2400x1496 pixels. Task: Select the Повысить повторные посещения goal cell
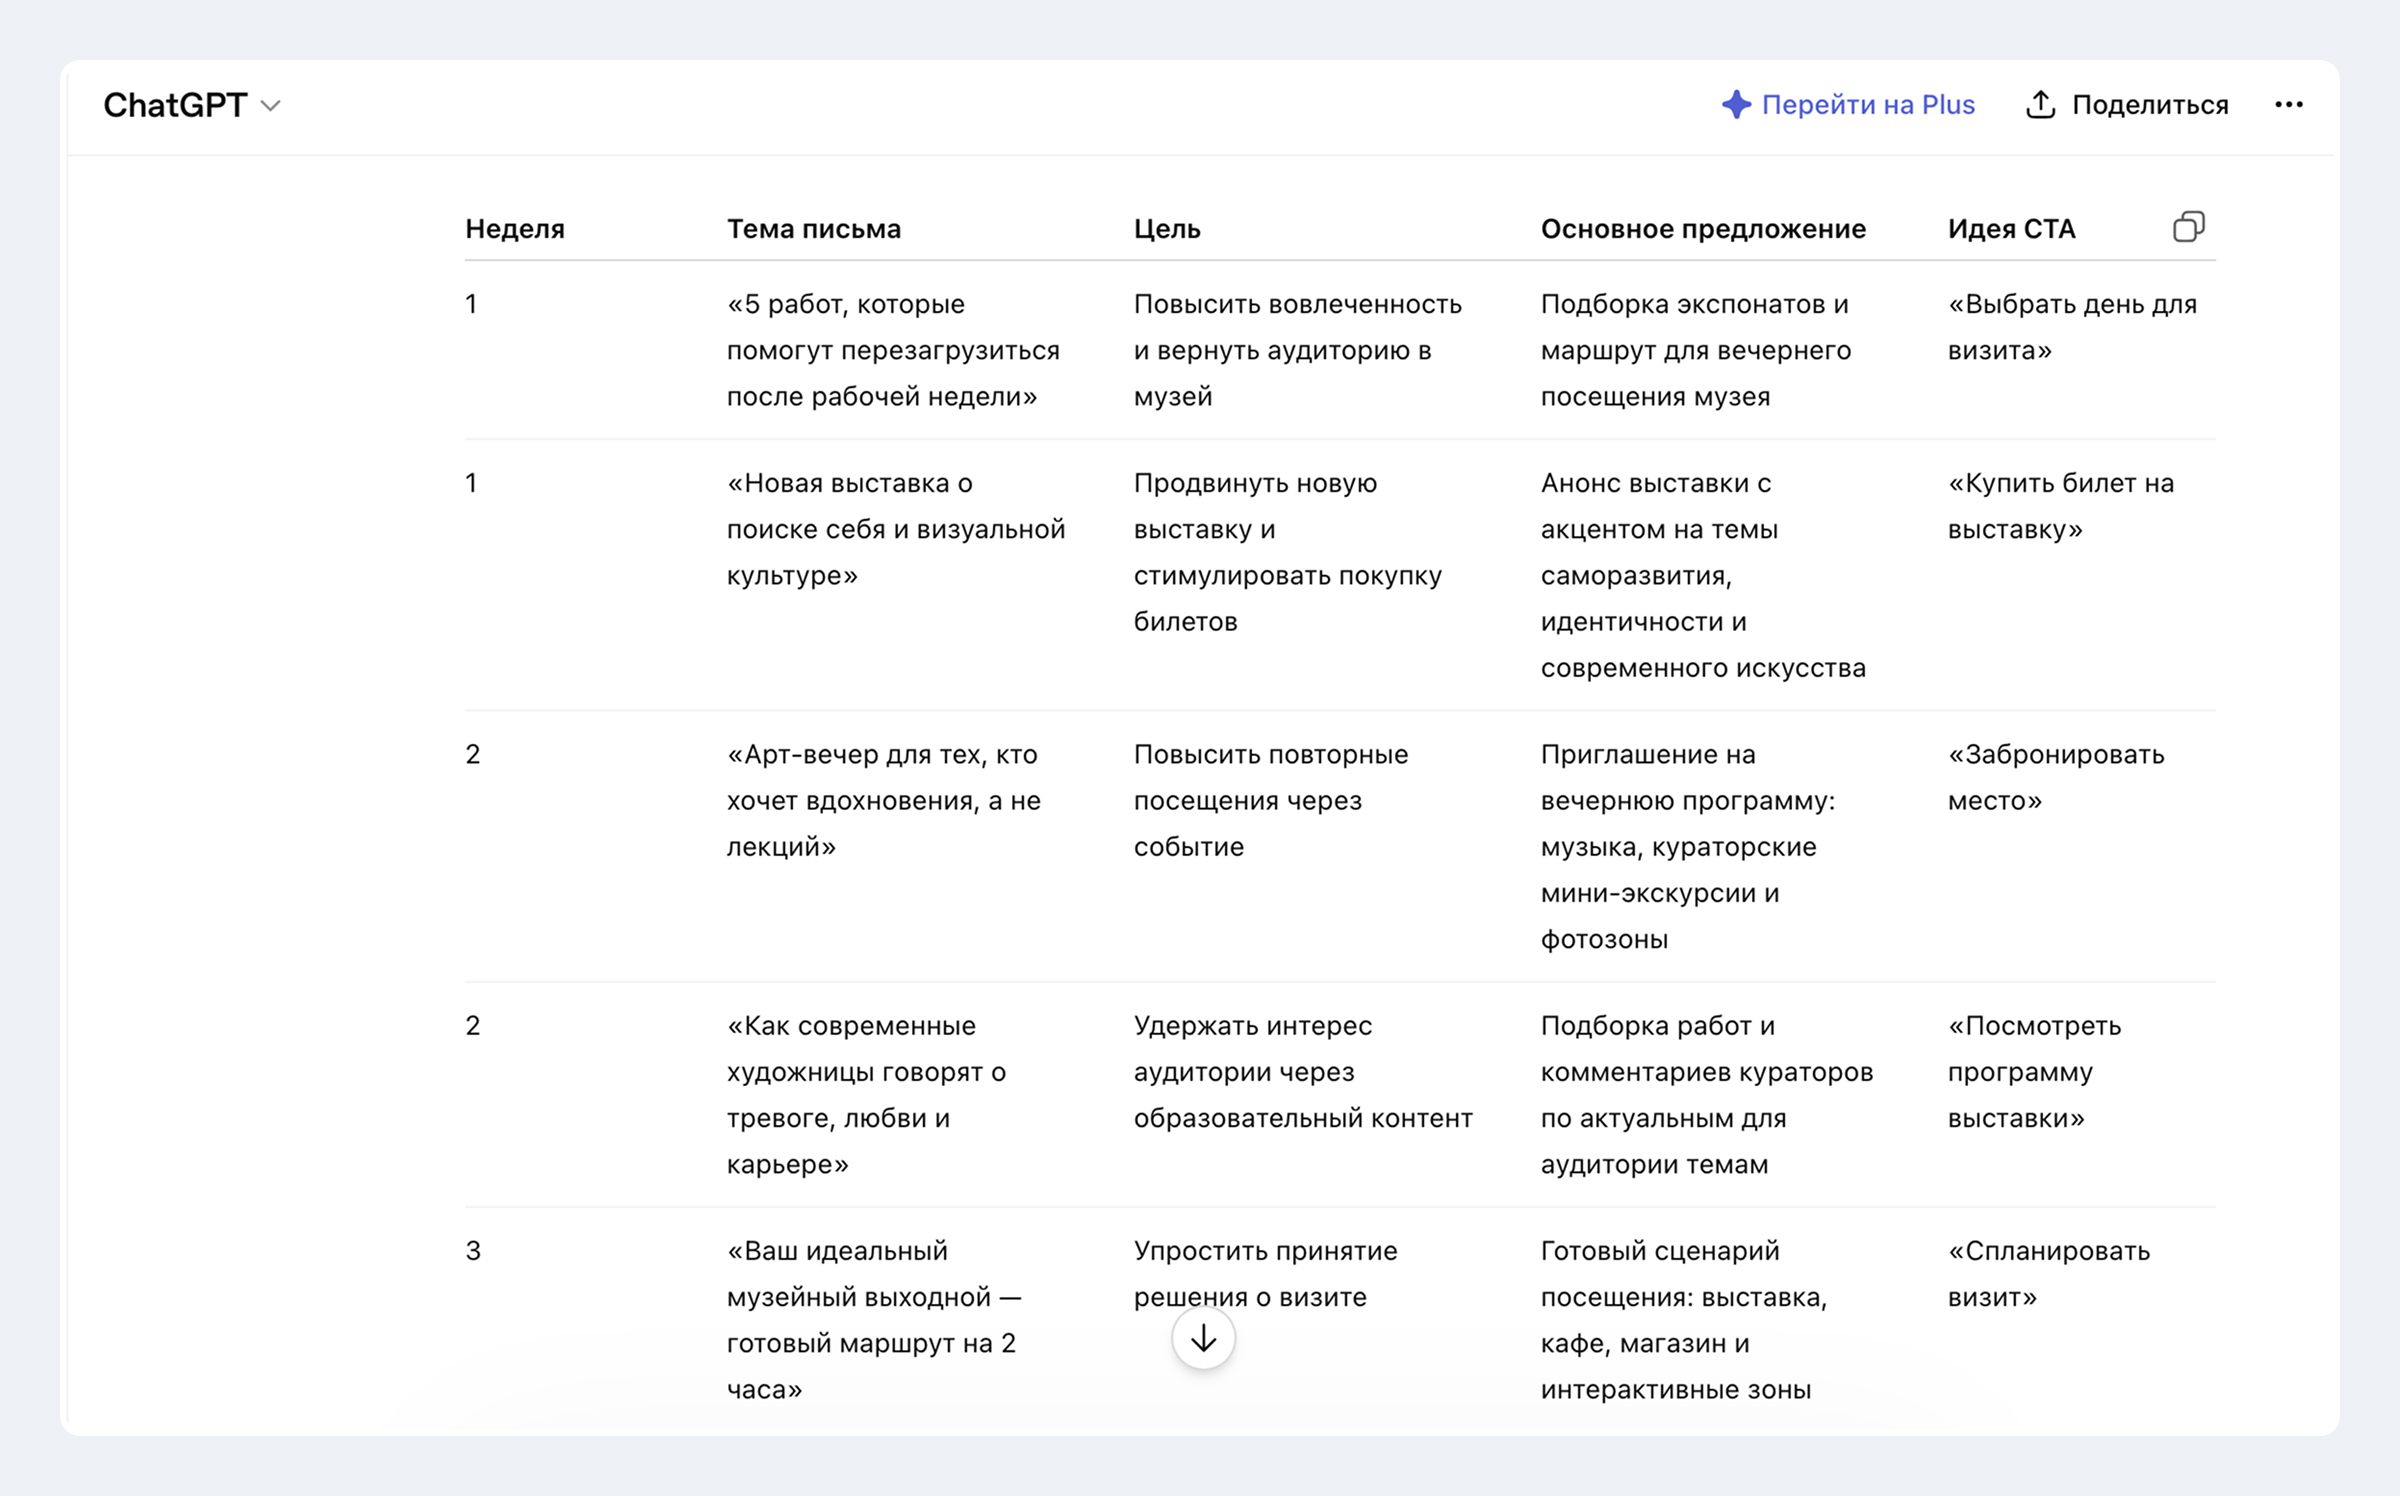point(1270,800)
